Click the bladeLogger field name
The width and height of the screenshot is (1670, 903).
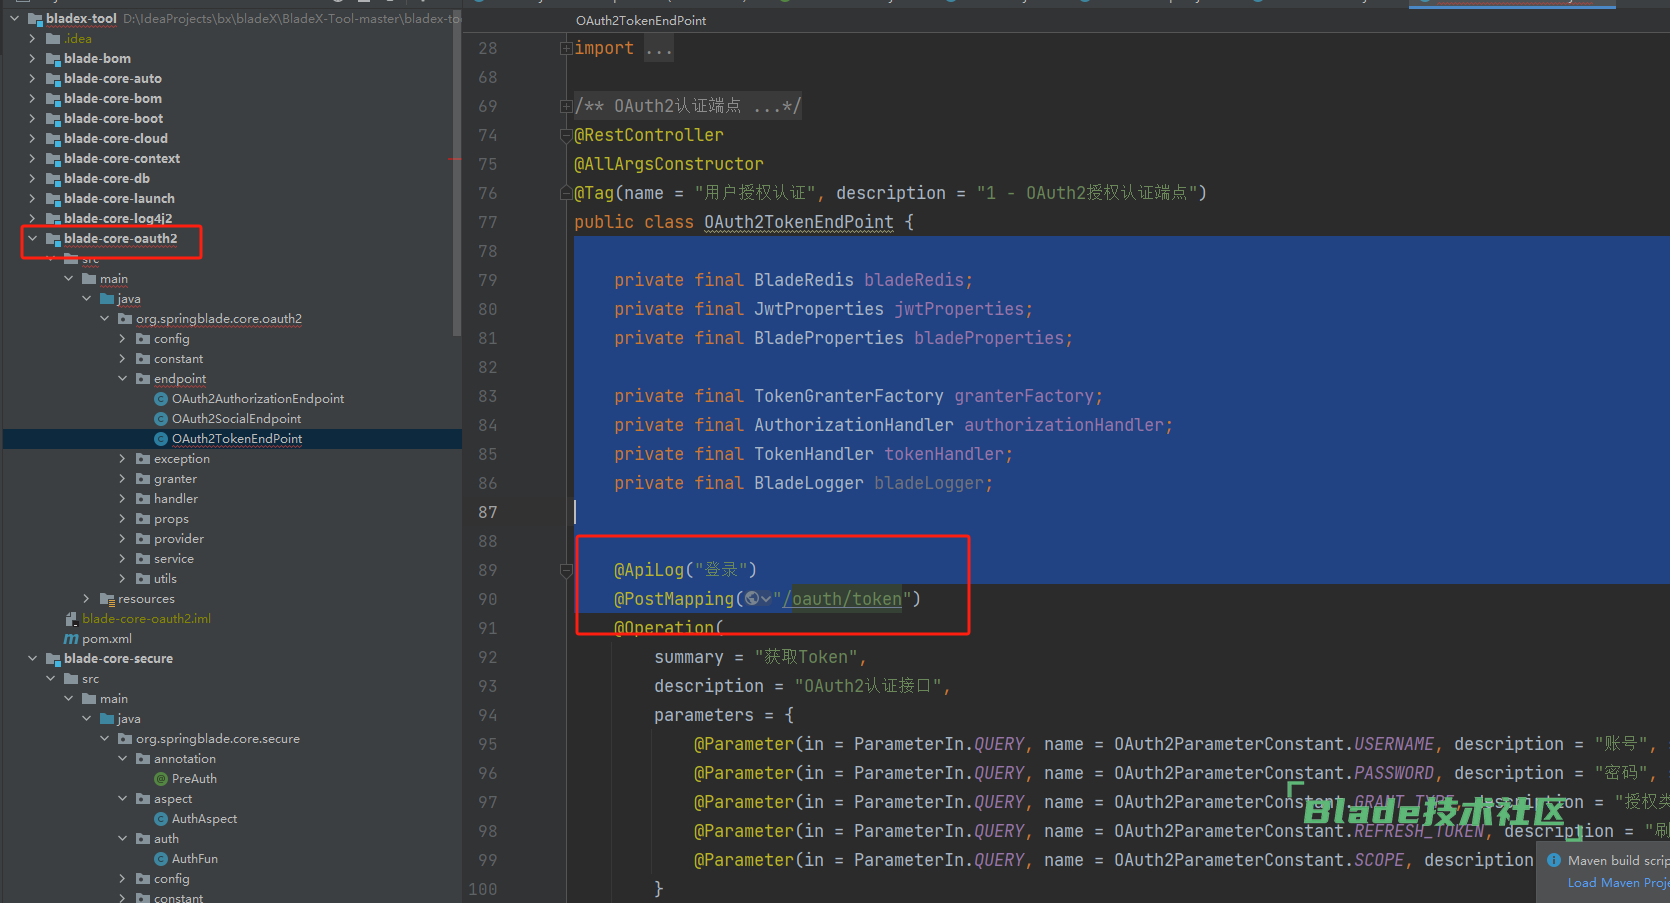929,483
